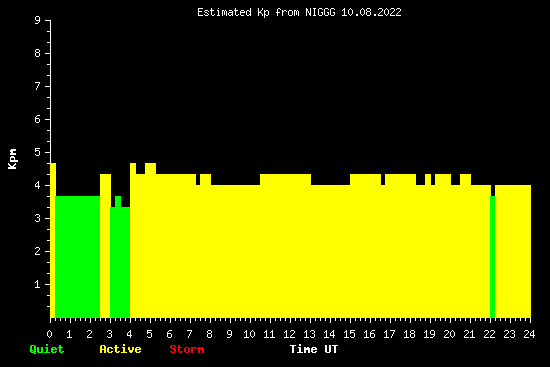Click the y-axis tick label 9
This screenshot has width=550, height=367.
coord(38,20)
